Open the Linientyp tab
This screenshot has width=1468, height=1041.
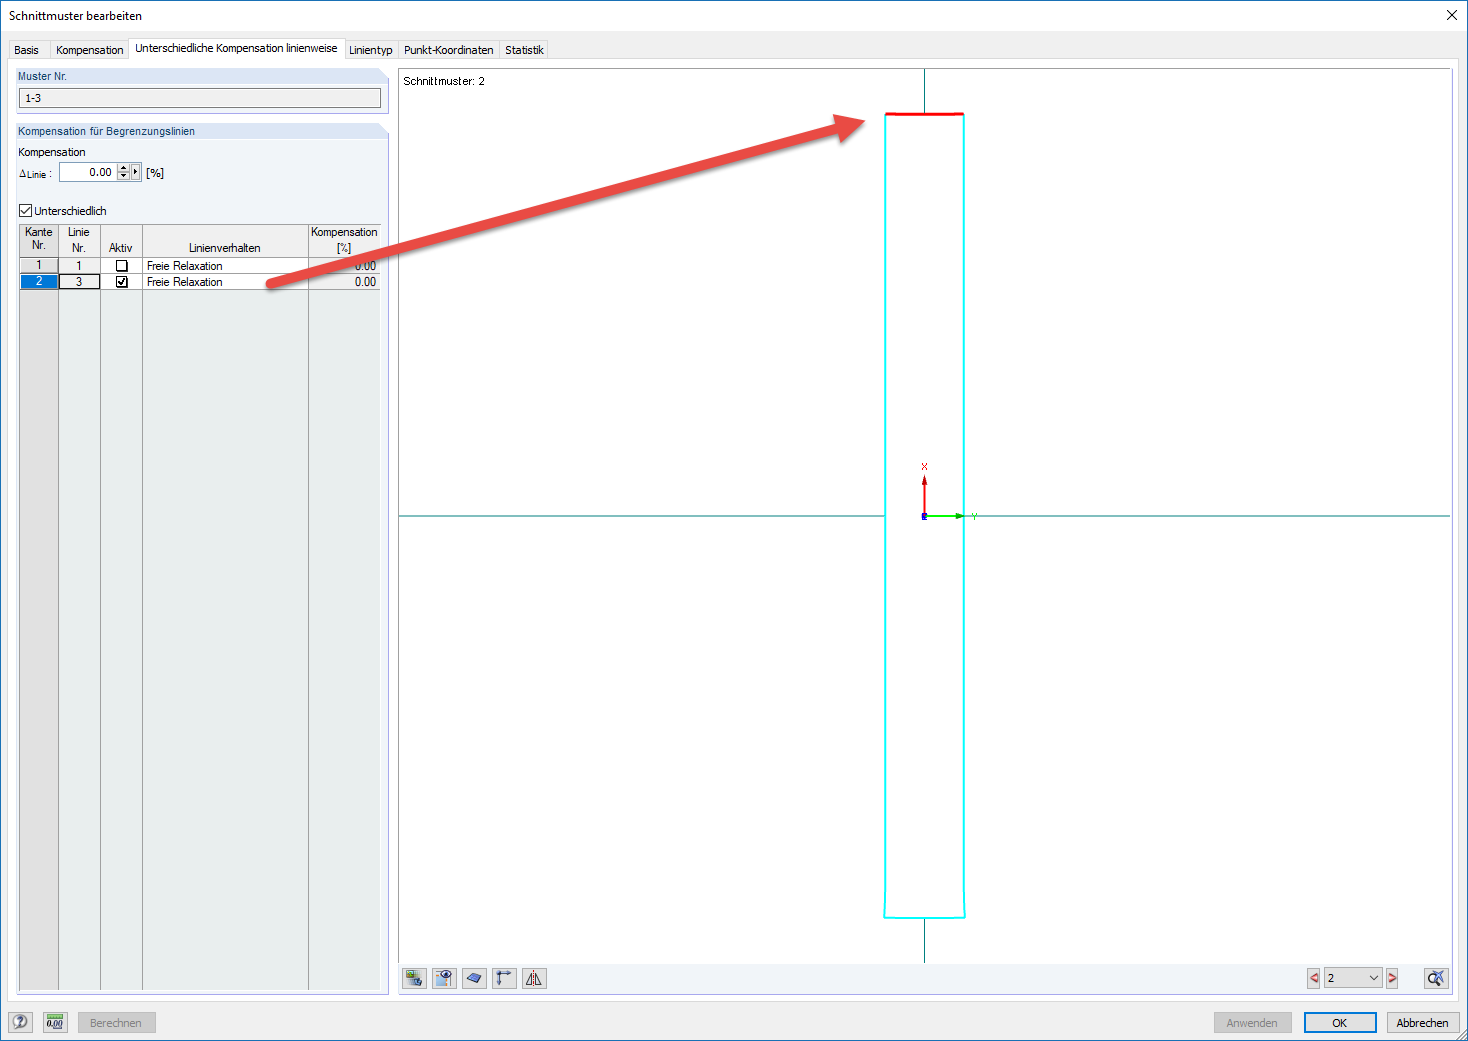[x=371, y=50]
